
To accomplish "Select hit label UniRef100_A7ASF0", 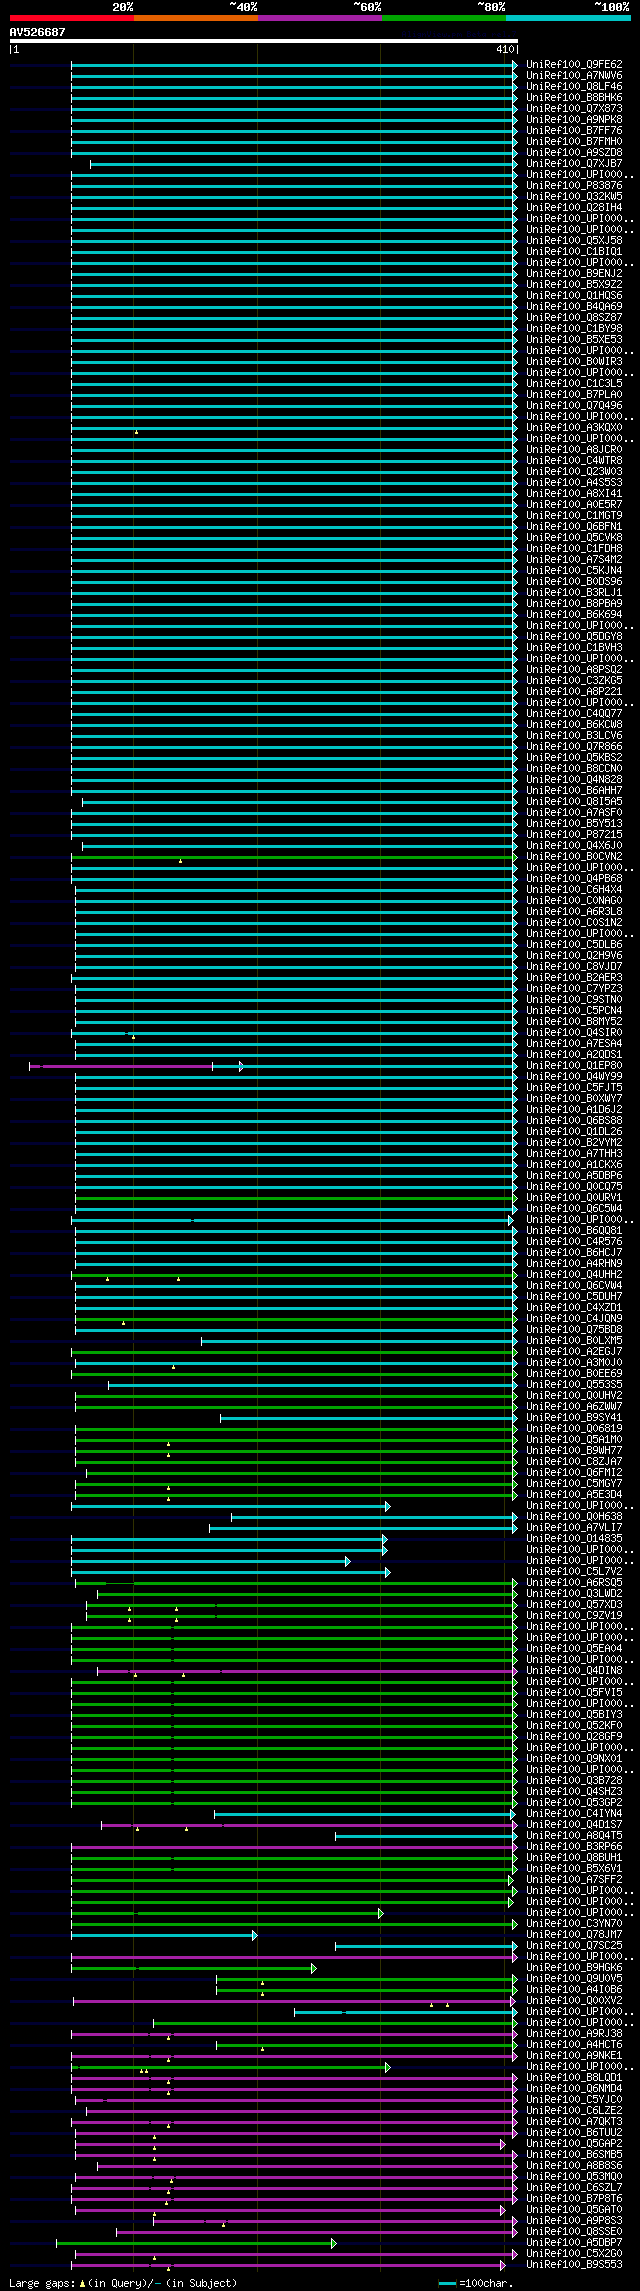I will [574, 813].
